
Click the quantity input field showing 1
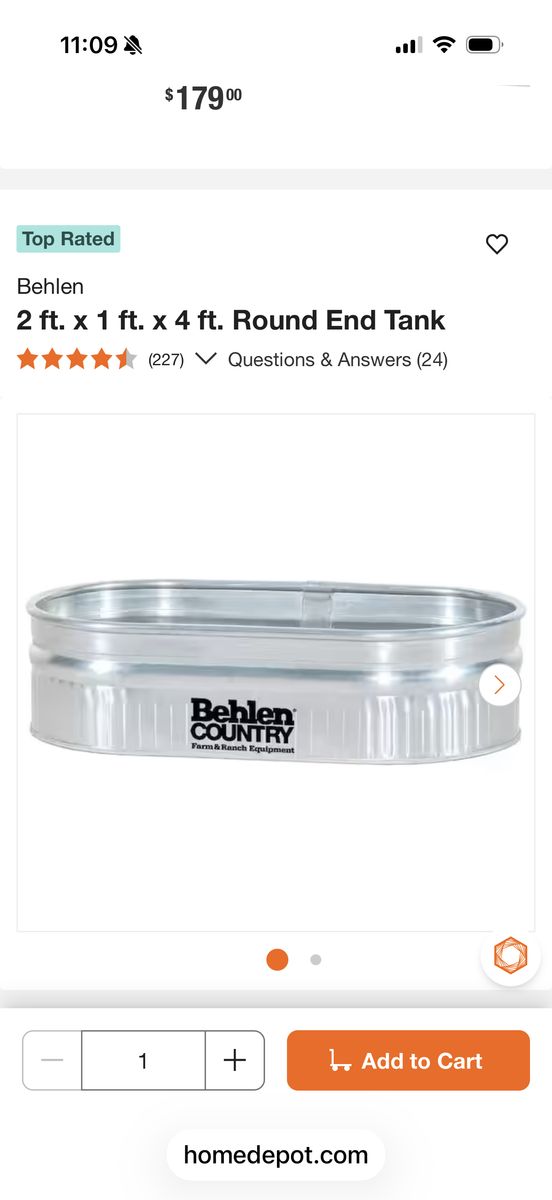pyautogui.click(x=143, y=1060)
